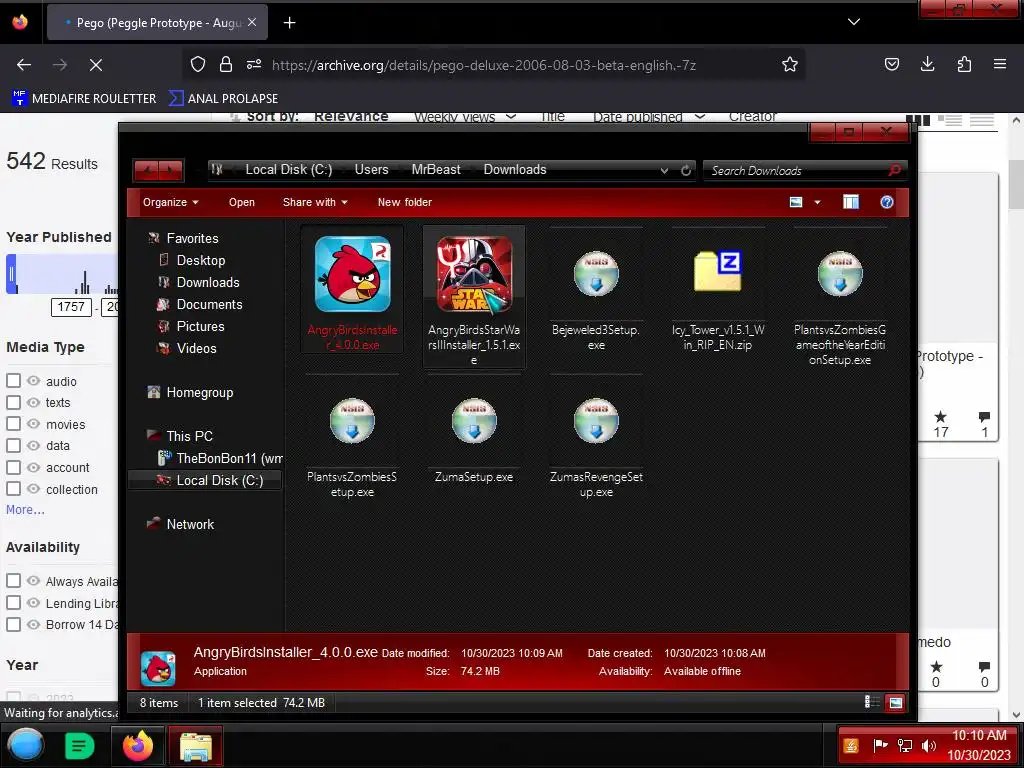Open Start orb on taskbar
This screenshot has height=768, width=1024.
[25, 746]
